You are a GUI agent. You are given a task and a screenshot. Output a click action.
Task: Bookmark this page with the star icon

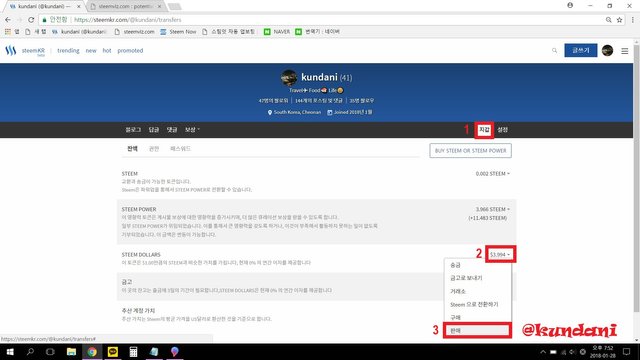(619, 20)
